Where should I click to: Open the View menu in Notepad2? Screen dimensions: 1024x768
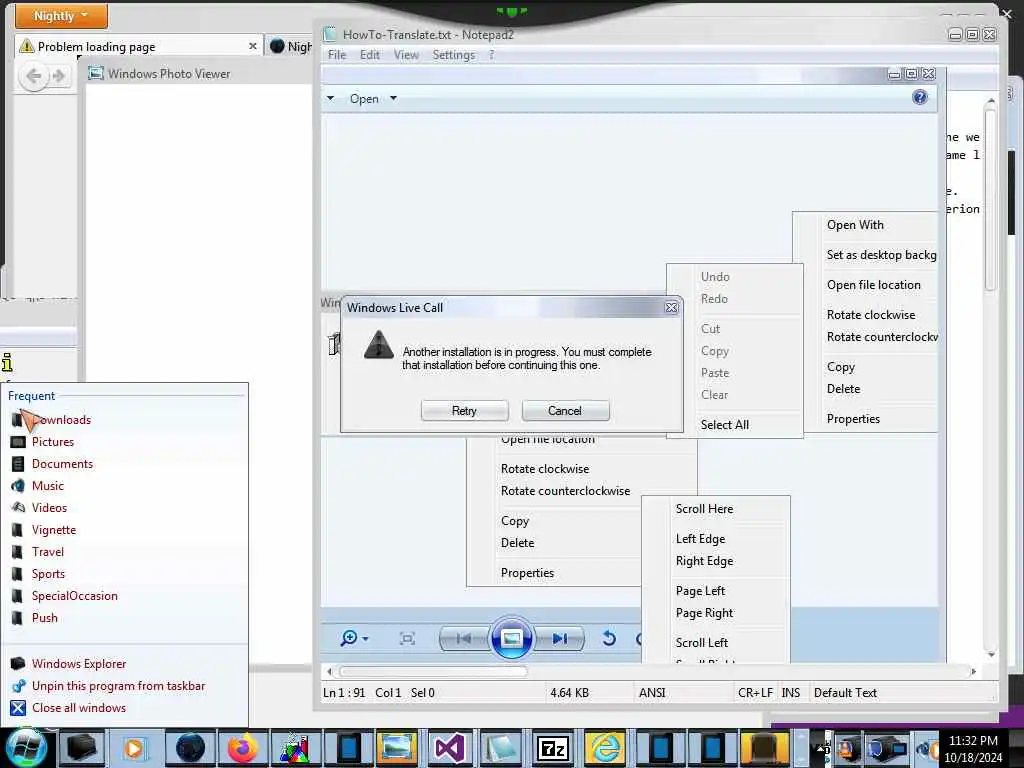click(406, 55)
